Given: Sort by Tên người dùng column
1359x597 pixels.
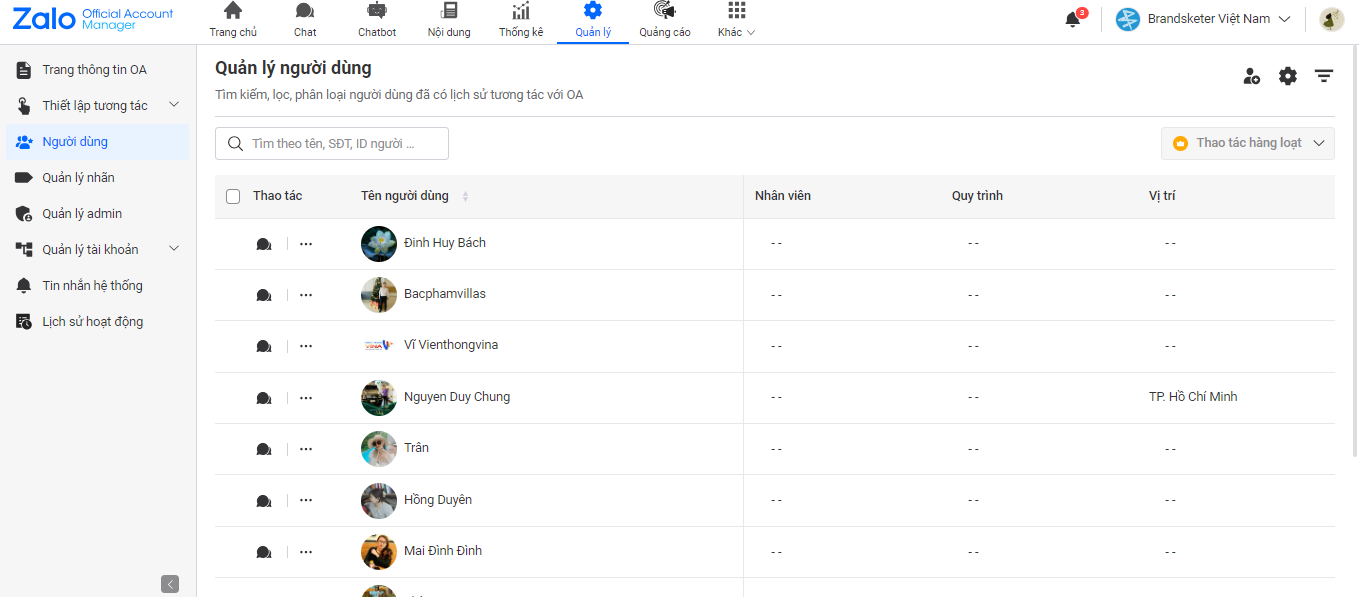Looking at the screenshot, I should coord(465,196).
